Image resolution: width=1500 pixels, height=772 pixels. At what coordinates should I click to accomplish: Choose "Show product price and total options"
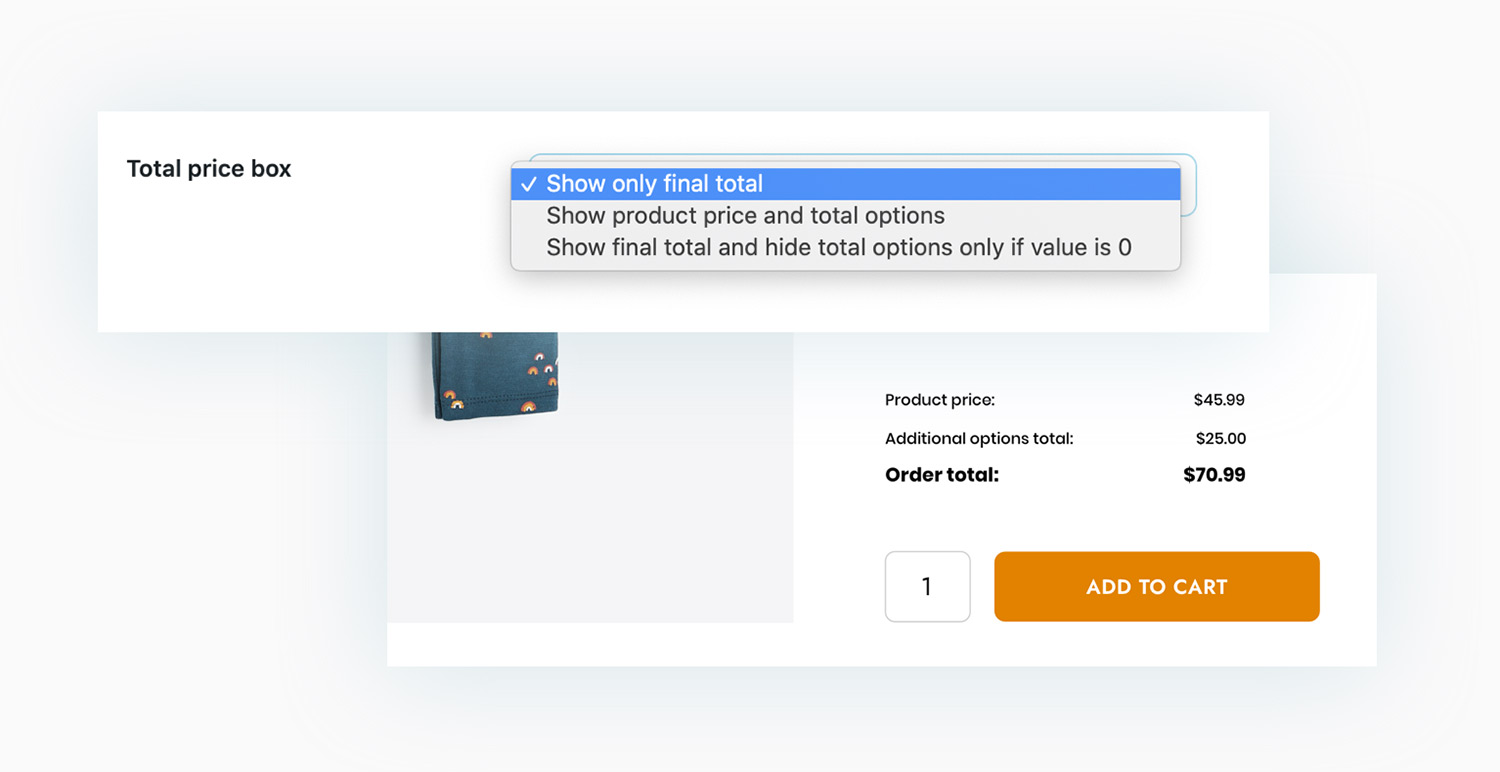coord(745,216)
